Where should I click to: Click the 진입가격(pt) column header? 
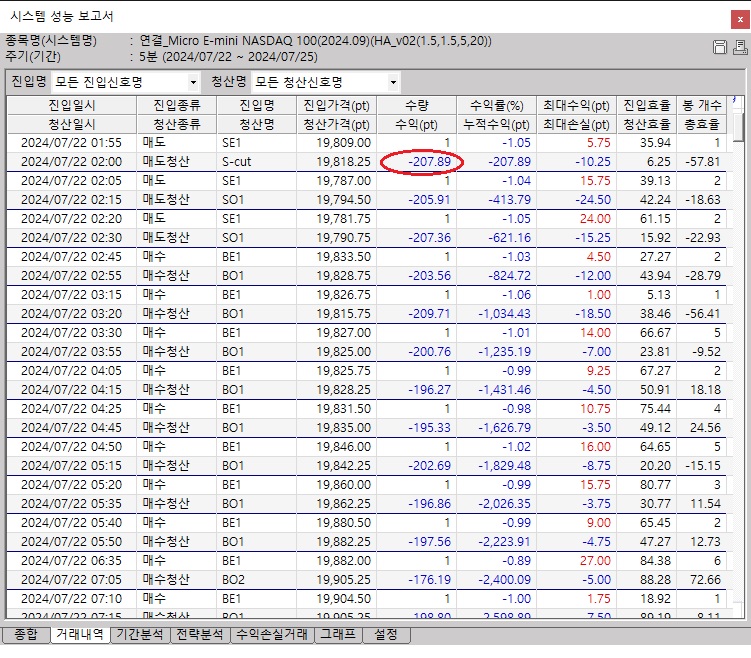336,106
